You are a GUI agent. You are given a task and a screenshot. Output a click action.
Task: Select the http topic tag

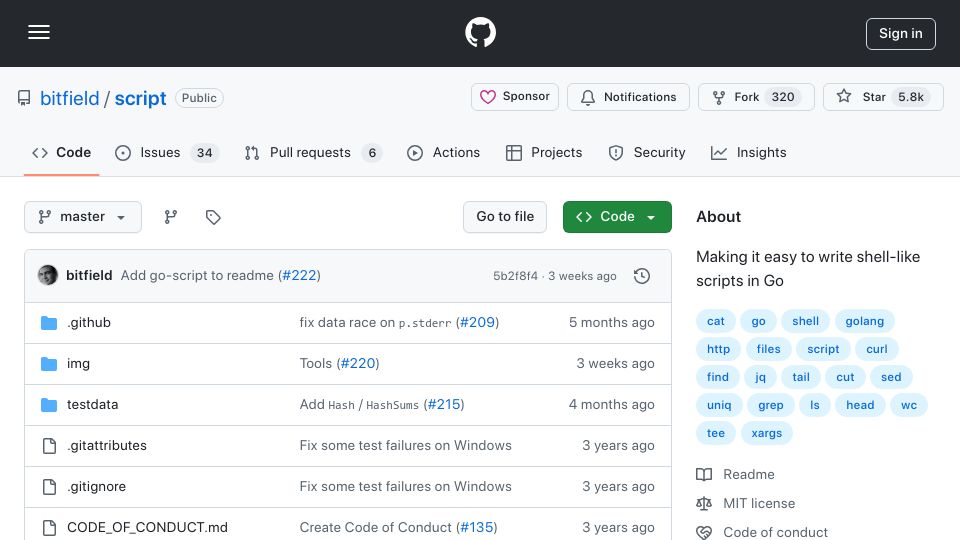tap(718, 349)
